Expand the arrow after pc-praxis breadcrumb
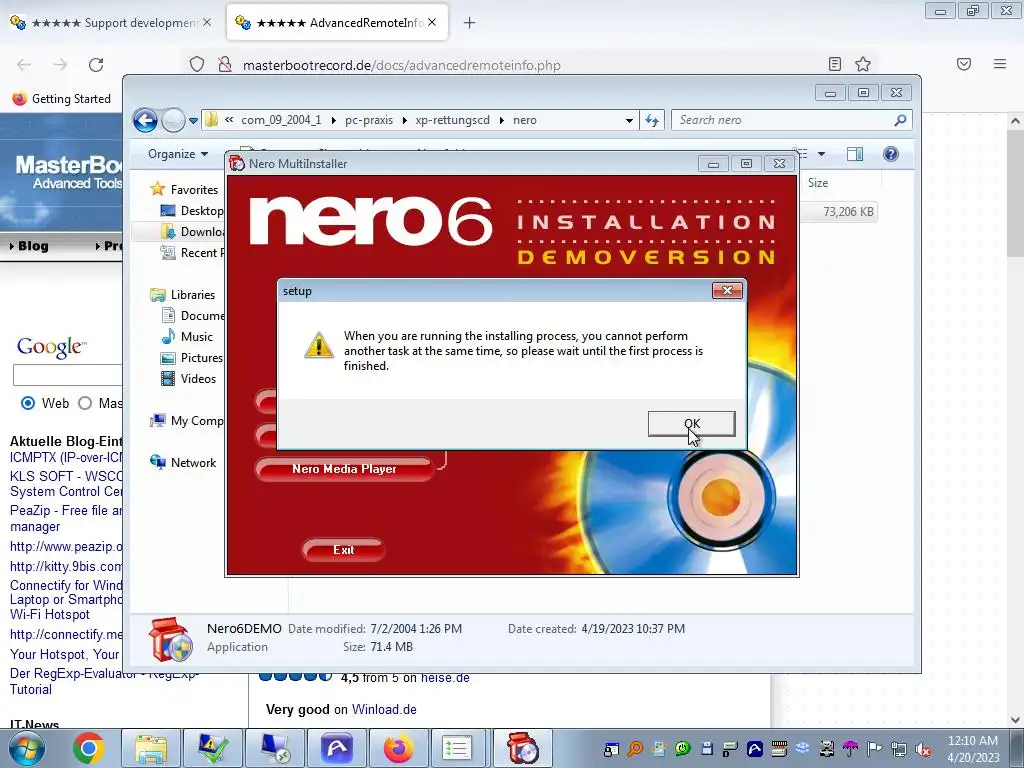 pyautogui.click(x=405, y=120)
